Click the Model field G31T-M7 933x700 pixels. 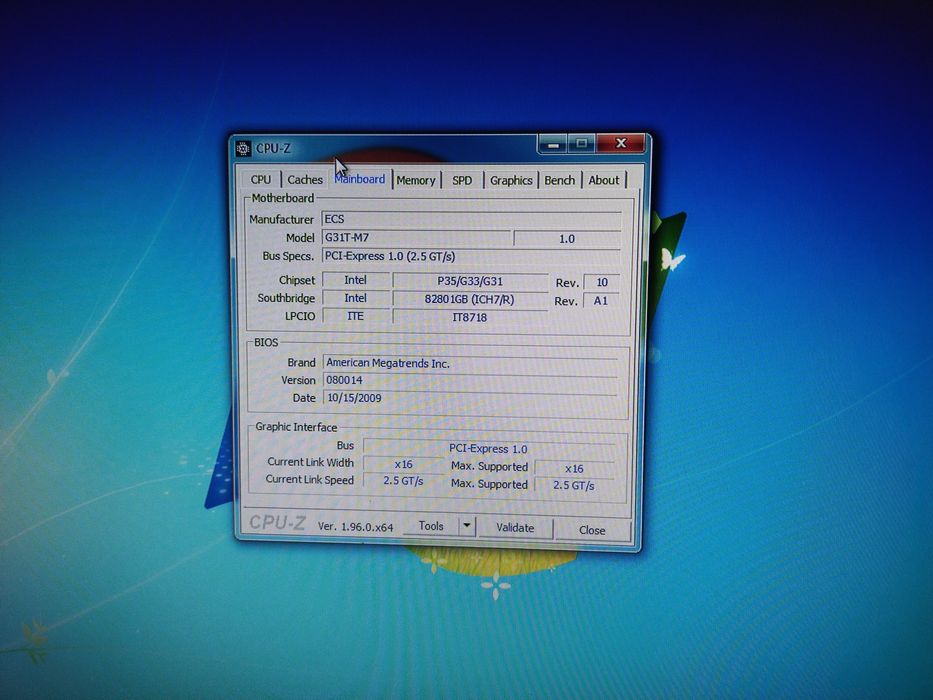coord(416,238)
